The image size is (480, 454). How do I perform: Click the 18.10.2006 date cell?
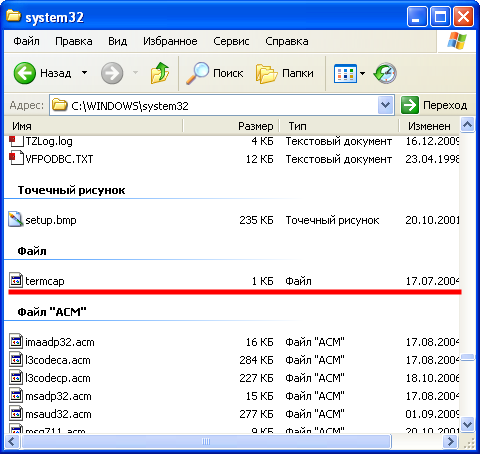tap(432, 378)
